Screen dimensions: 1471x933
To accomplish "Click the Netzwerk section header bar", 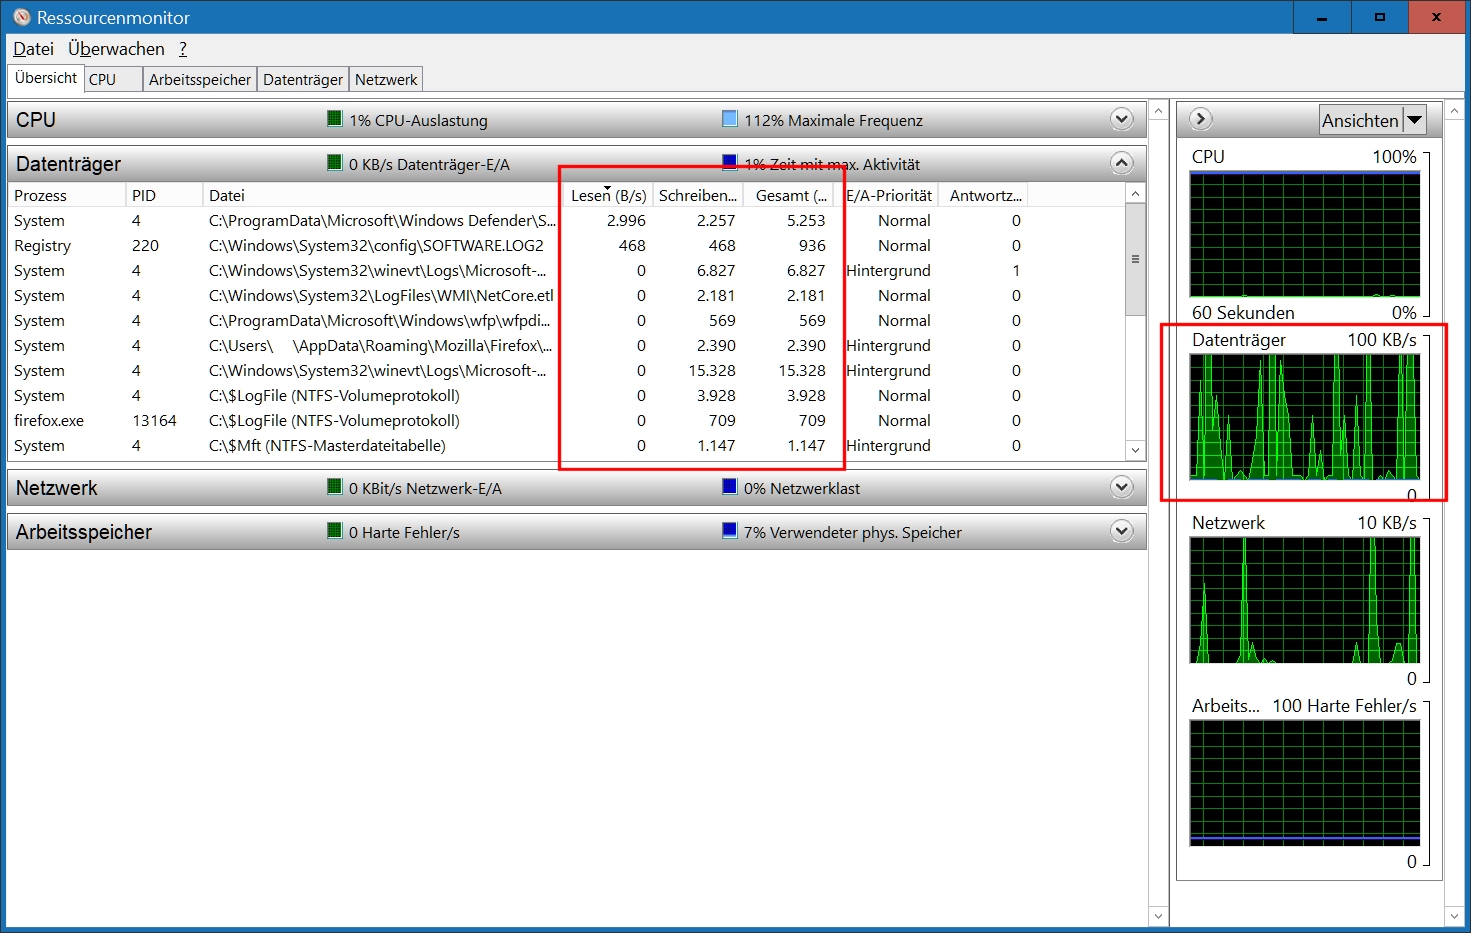I will [576, 487].
